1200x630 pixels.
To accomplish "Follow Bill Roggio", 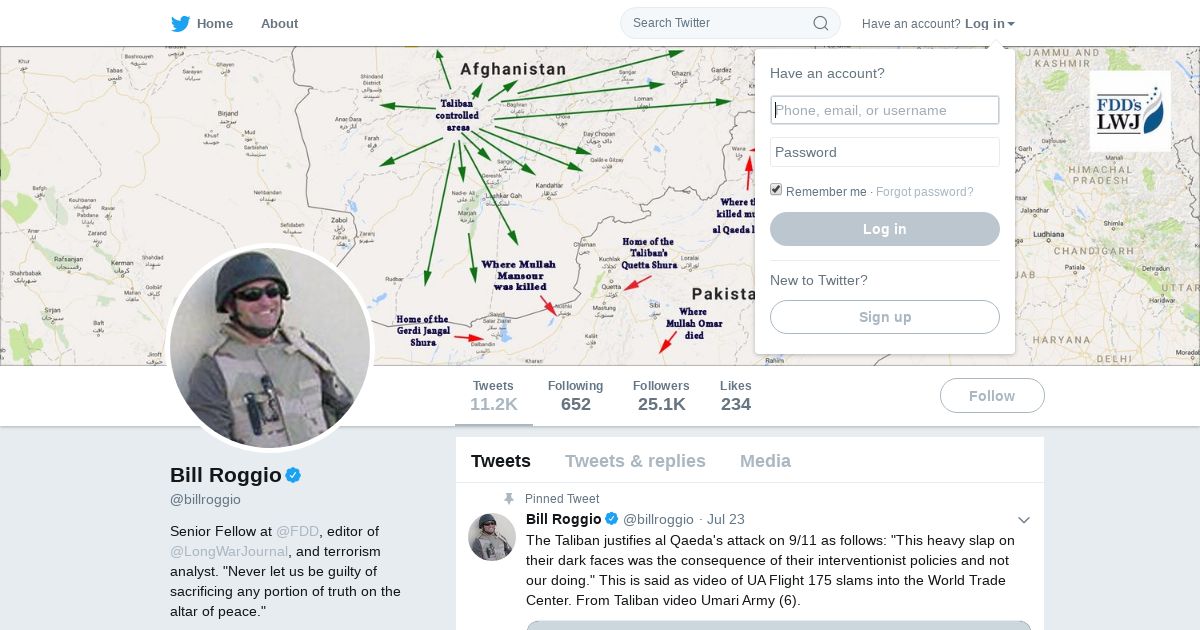I will [x=991, y=396].
